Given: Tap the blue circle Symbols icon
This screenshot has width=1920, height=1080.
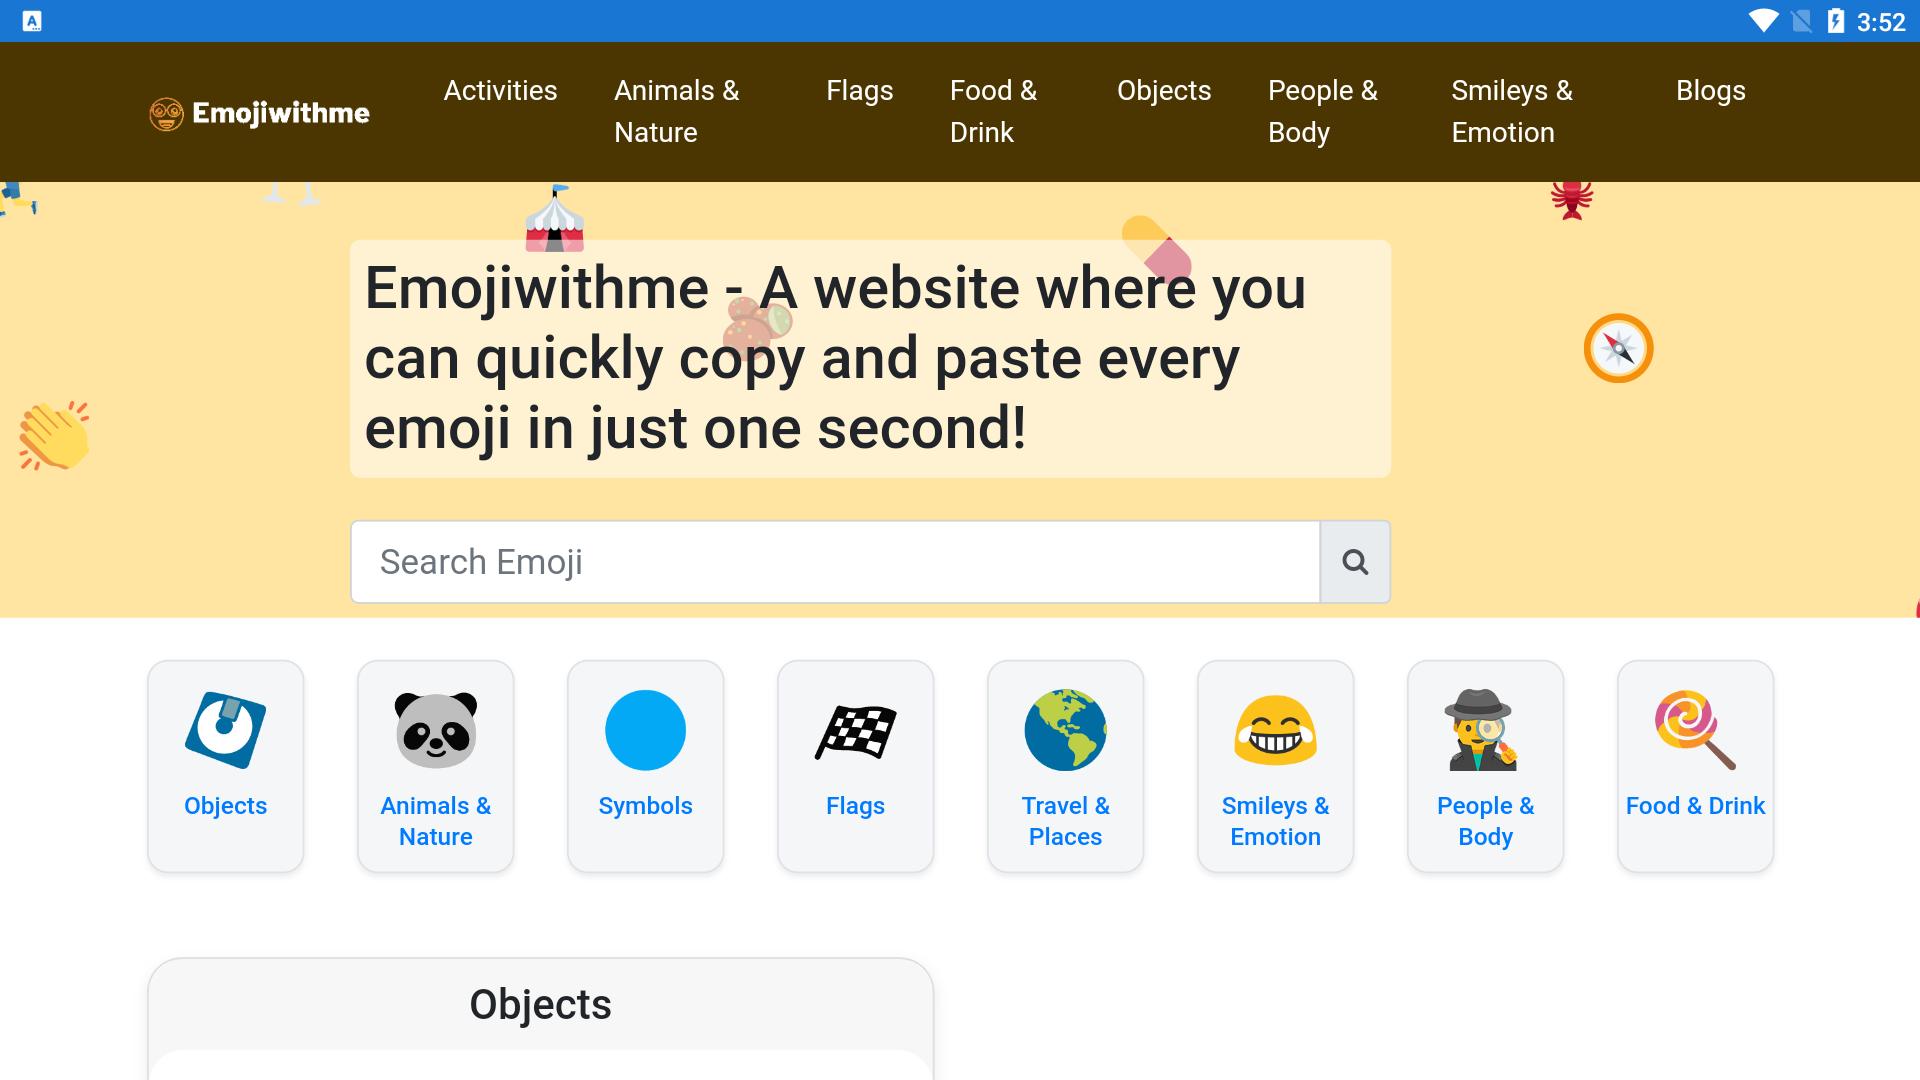Looking at the screenshot, I should tap(646, 730).
